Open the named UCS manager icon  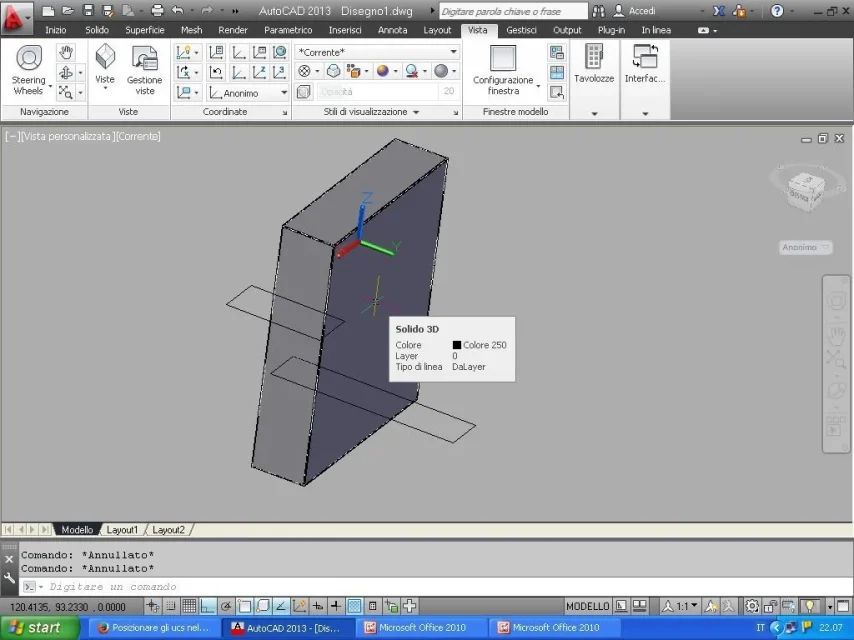[216, 52]
